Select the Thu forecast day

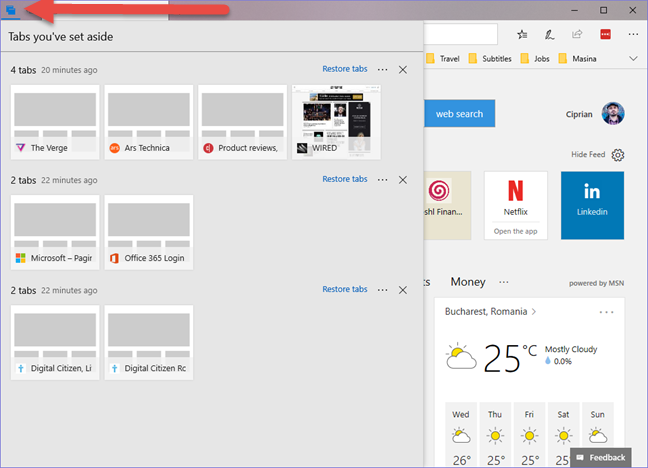[x=495, y=435]
